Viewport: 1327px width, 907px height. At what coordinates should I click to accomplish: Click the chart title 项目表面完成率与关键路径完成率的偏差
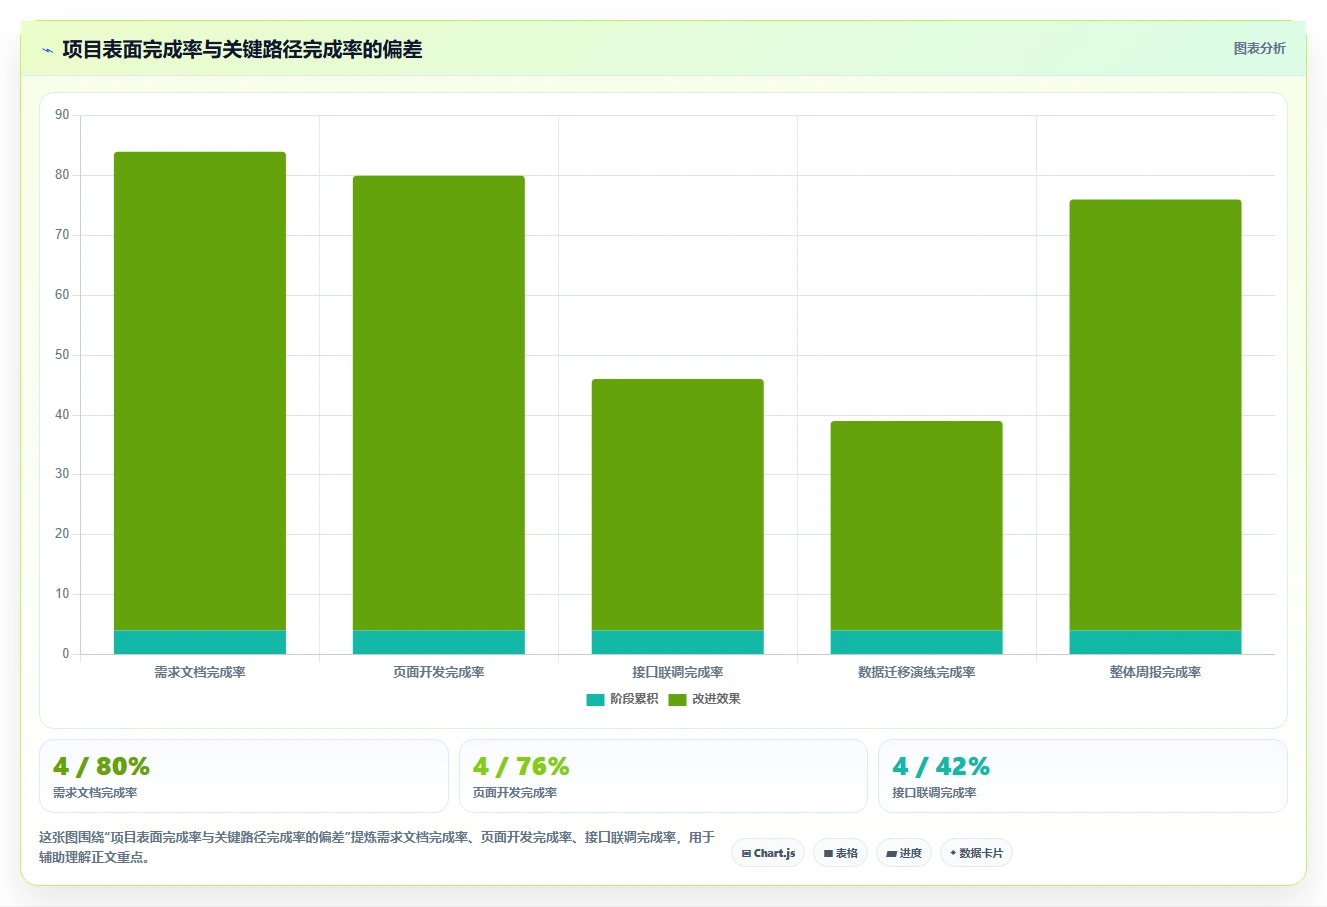(x=242, y=50)
